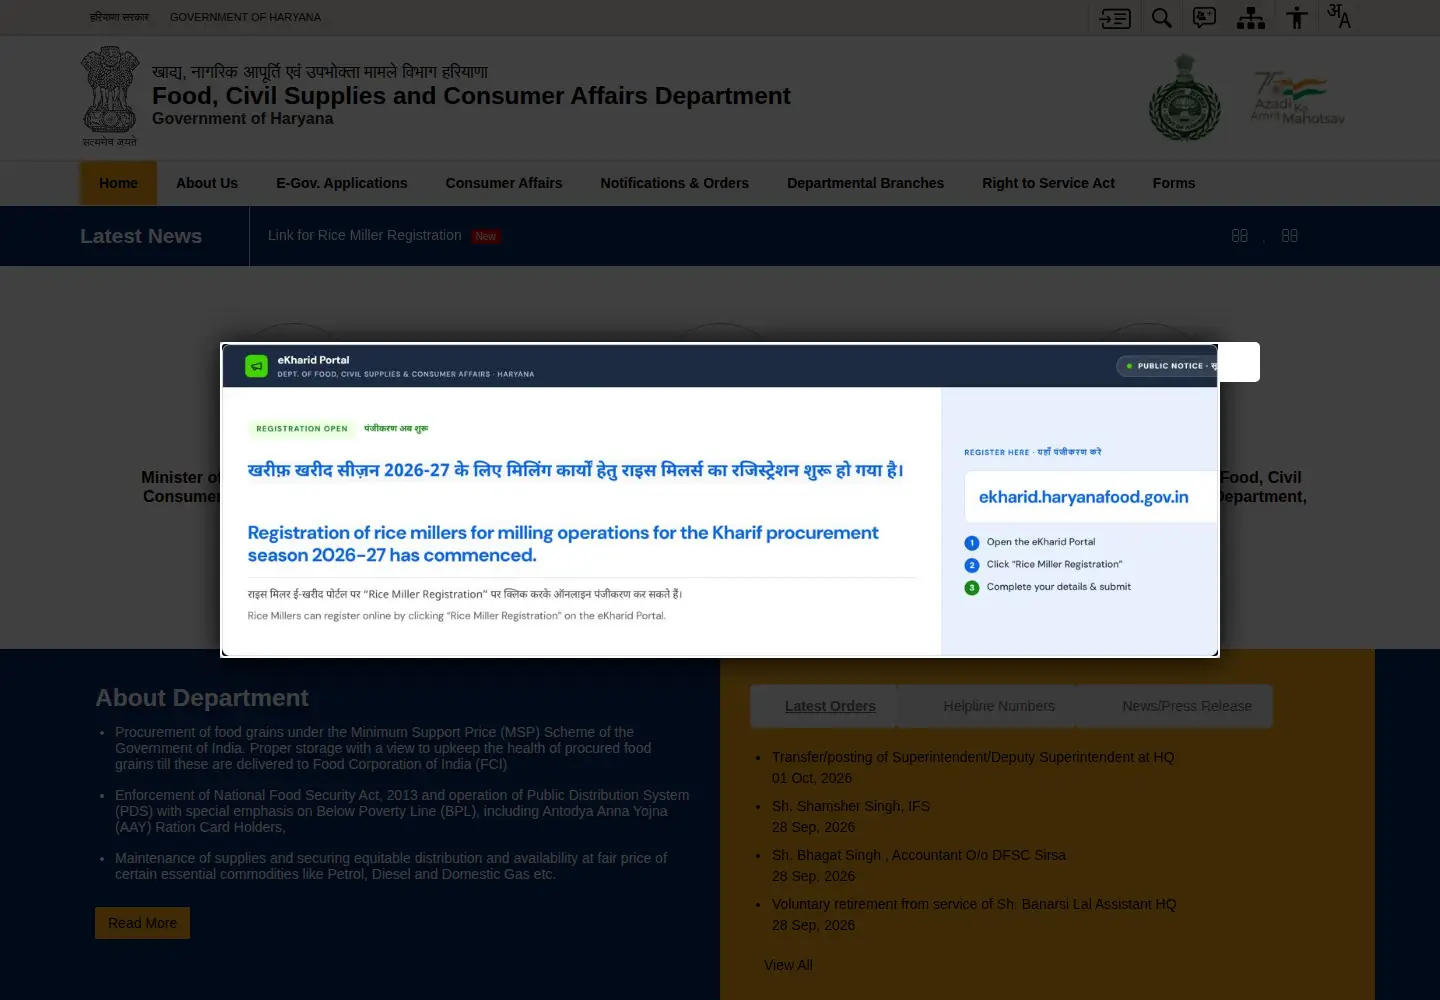
Task: Open the Sh. Shamsher Singh, IFS order
Action: click(851, 806)
